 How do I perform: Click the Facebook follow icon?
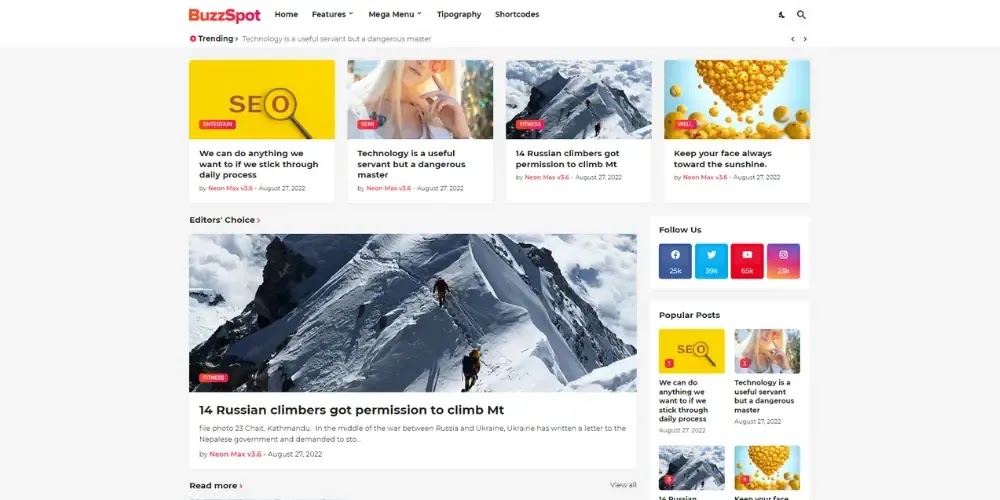coord(675,261)
